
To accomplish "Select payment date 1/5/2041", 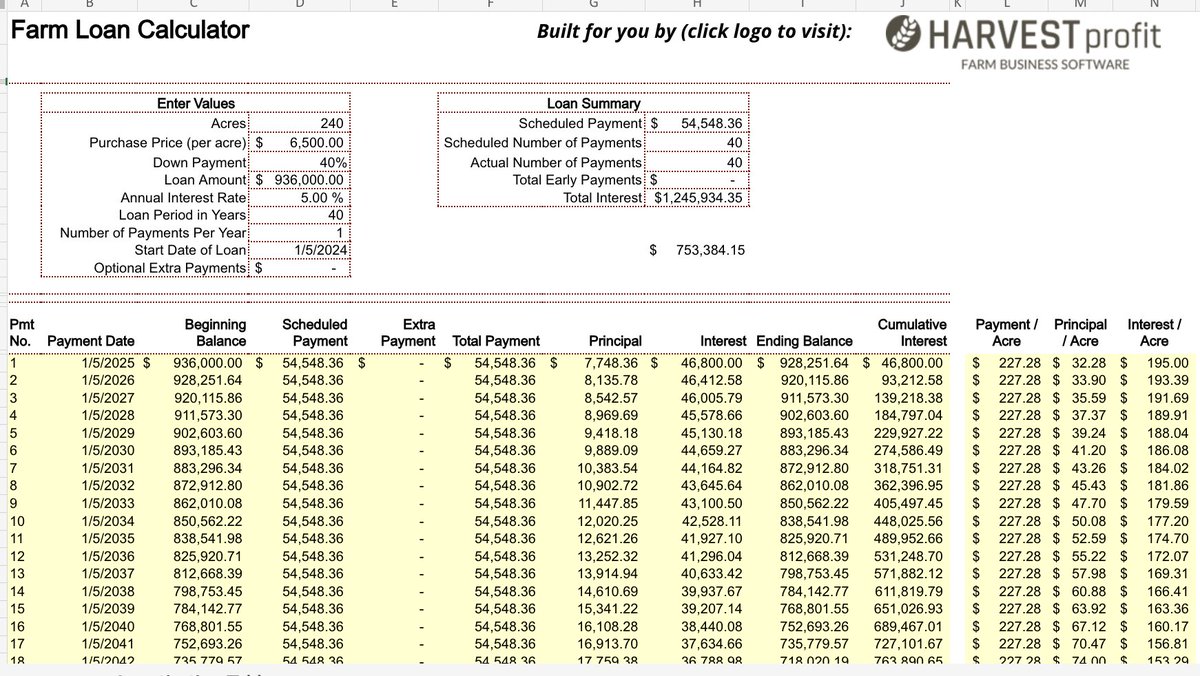I will pyautogui.click(x=110, y=644).
